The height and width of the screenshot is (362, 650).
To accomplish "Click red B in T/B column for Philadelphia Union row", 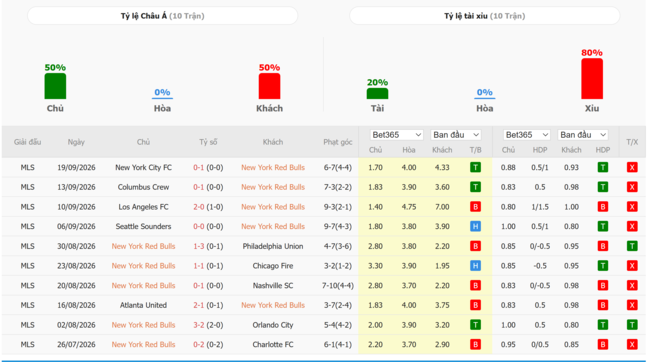I will point(475,246).
